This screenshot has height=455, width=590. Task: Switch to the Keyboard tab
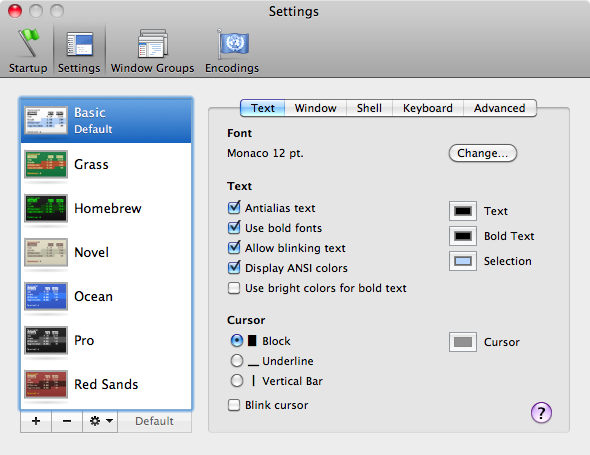click(x=428, y=108)
